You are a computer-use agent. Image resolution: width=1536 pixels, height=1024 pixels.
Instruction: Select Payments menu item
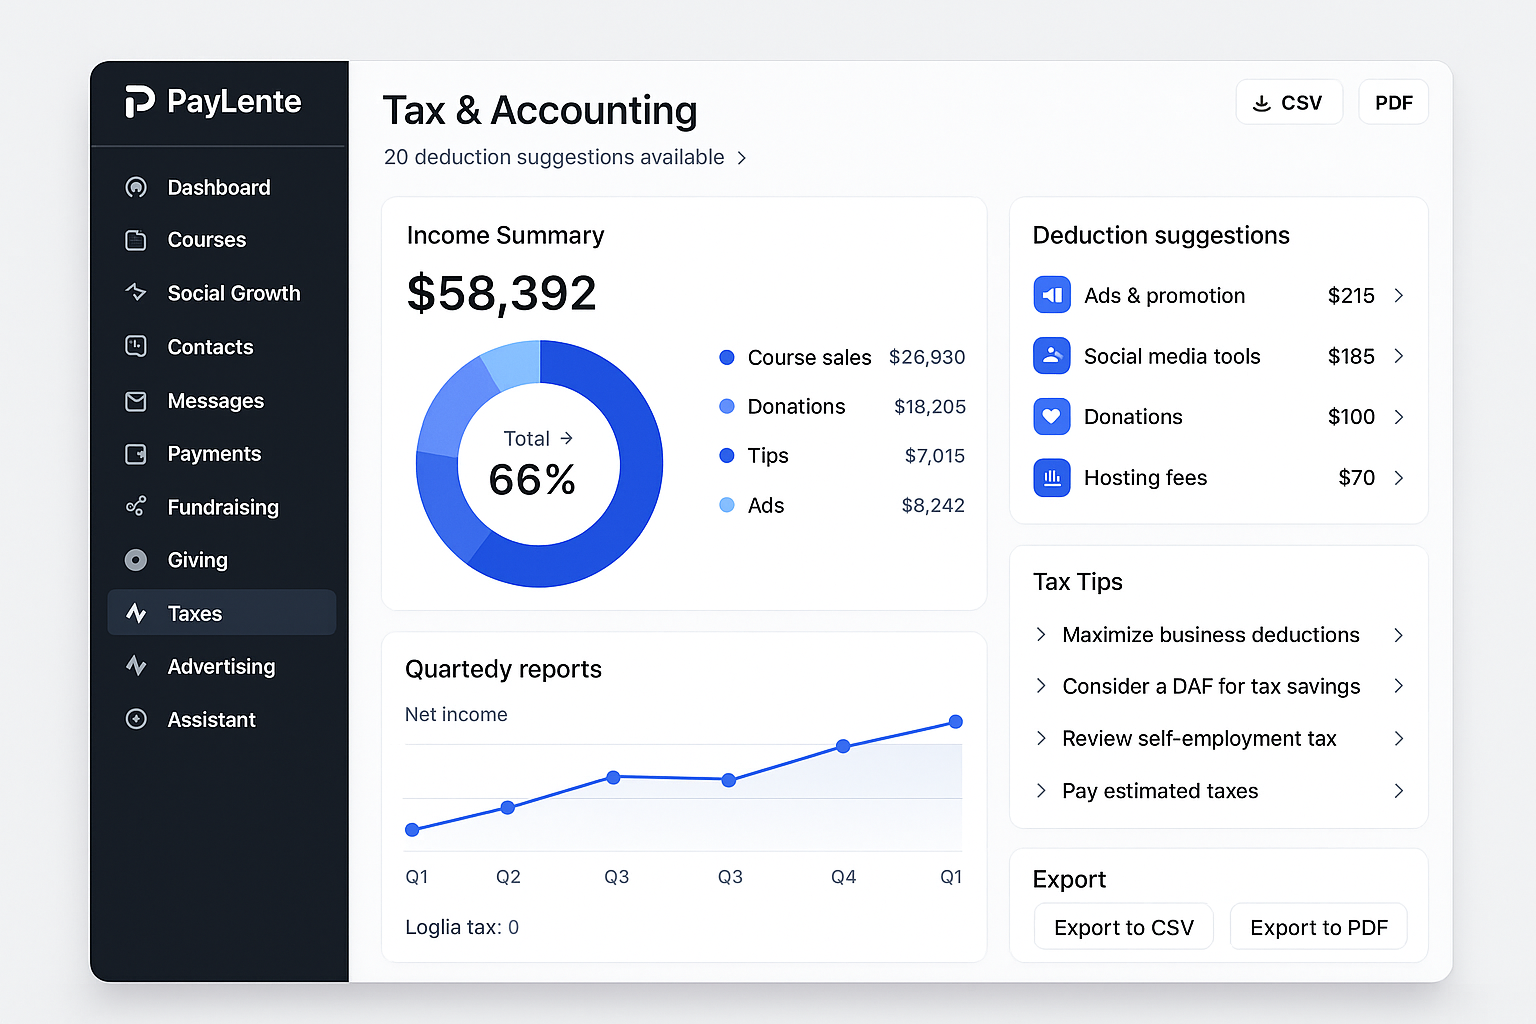click(x=221, y=454)
